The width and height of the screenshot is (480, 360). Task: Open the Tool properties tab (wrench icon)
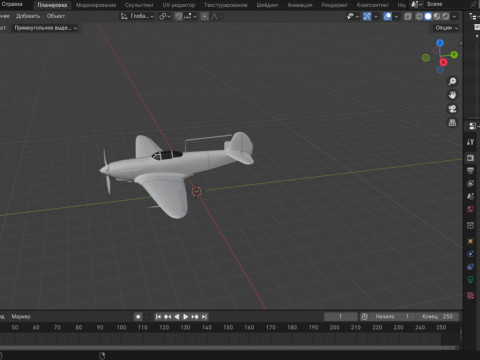[470, 142]
